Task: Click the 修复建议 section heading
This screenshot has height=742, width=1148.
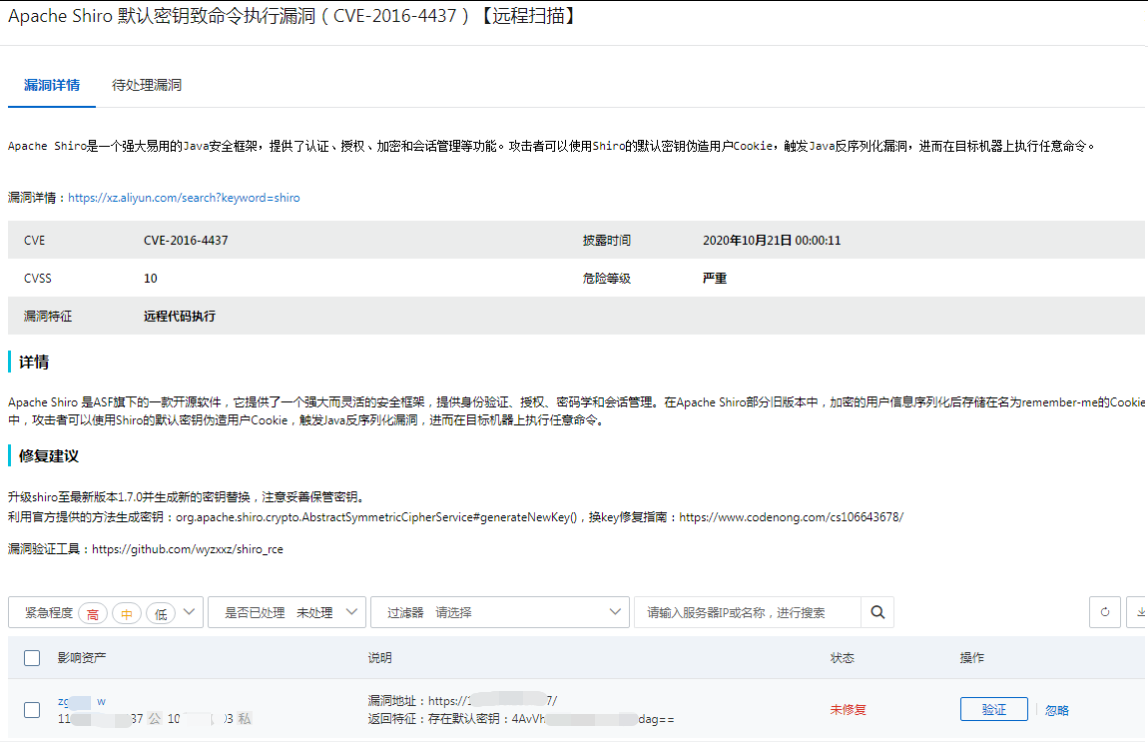Action: click(x=48, y=456)
